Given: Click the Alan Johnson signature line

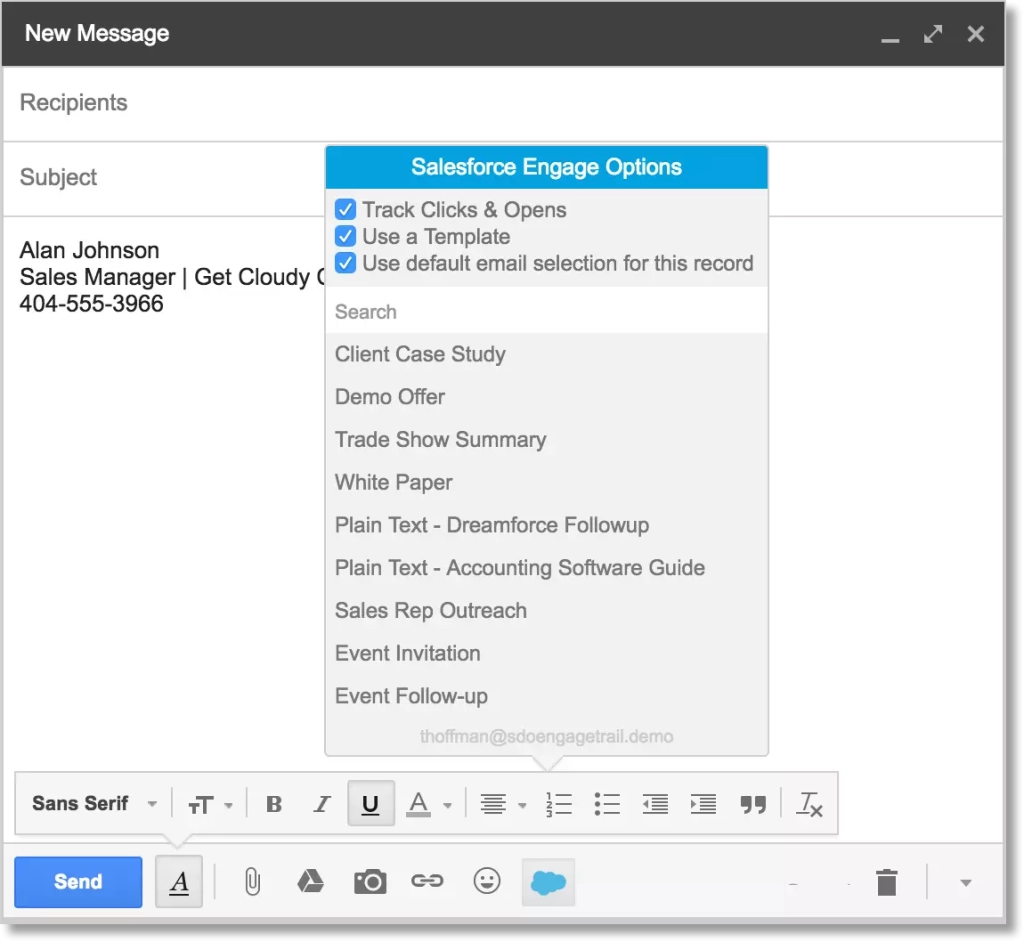Looking at the screenshot, I should pyautogui.click(x=89, y=250).
